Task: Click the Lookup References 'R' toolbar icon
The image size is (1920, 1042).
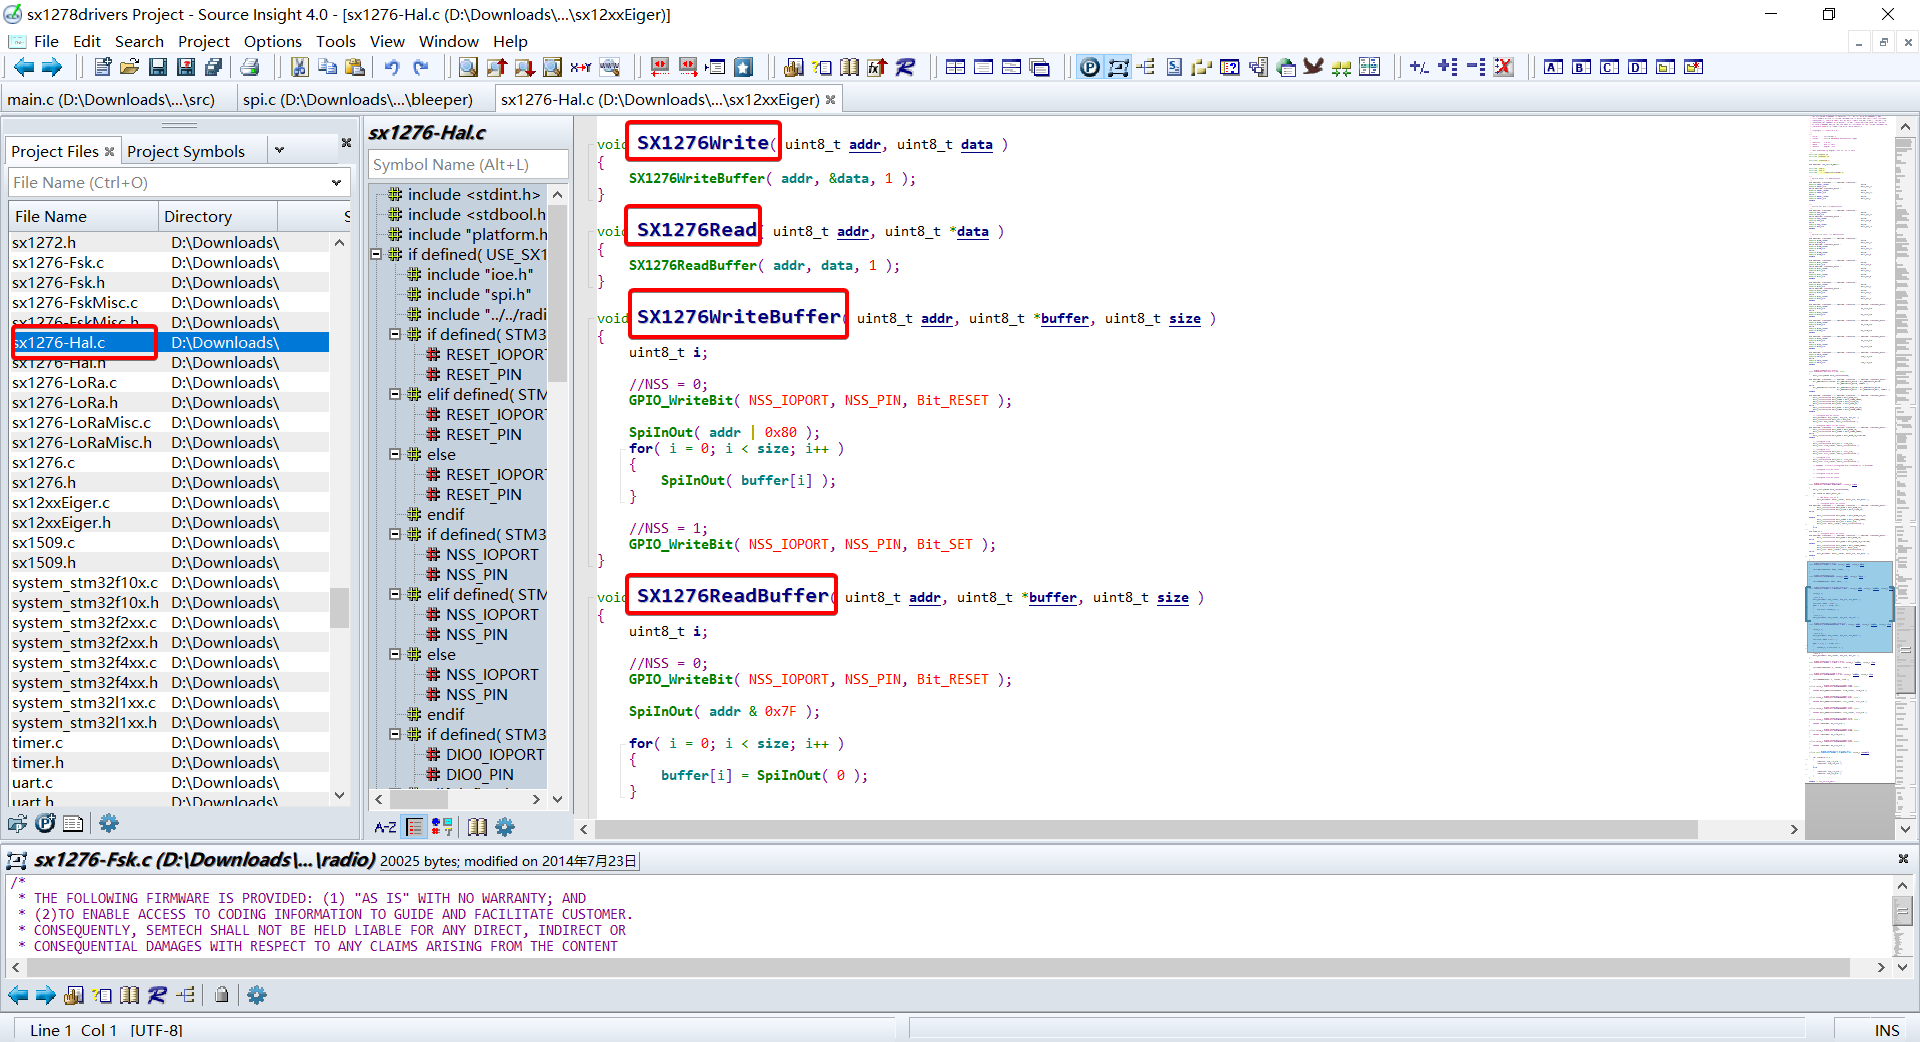Action: [x=905, y=67]
